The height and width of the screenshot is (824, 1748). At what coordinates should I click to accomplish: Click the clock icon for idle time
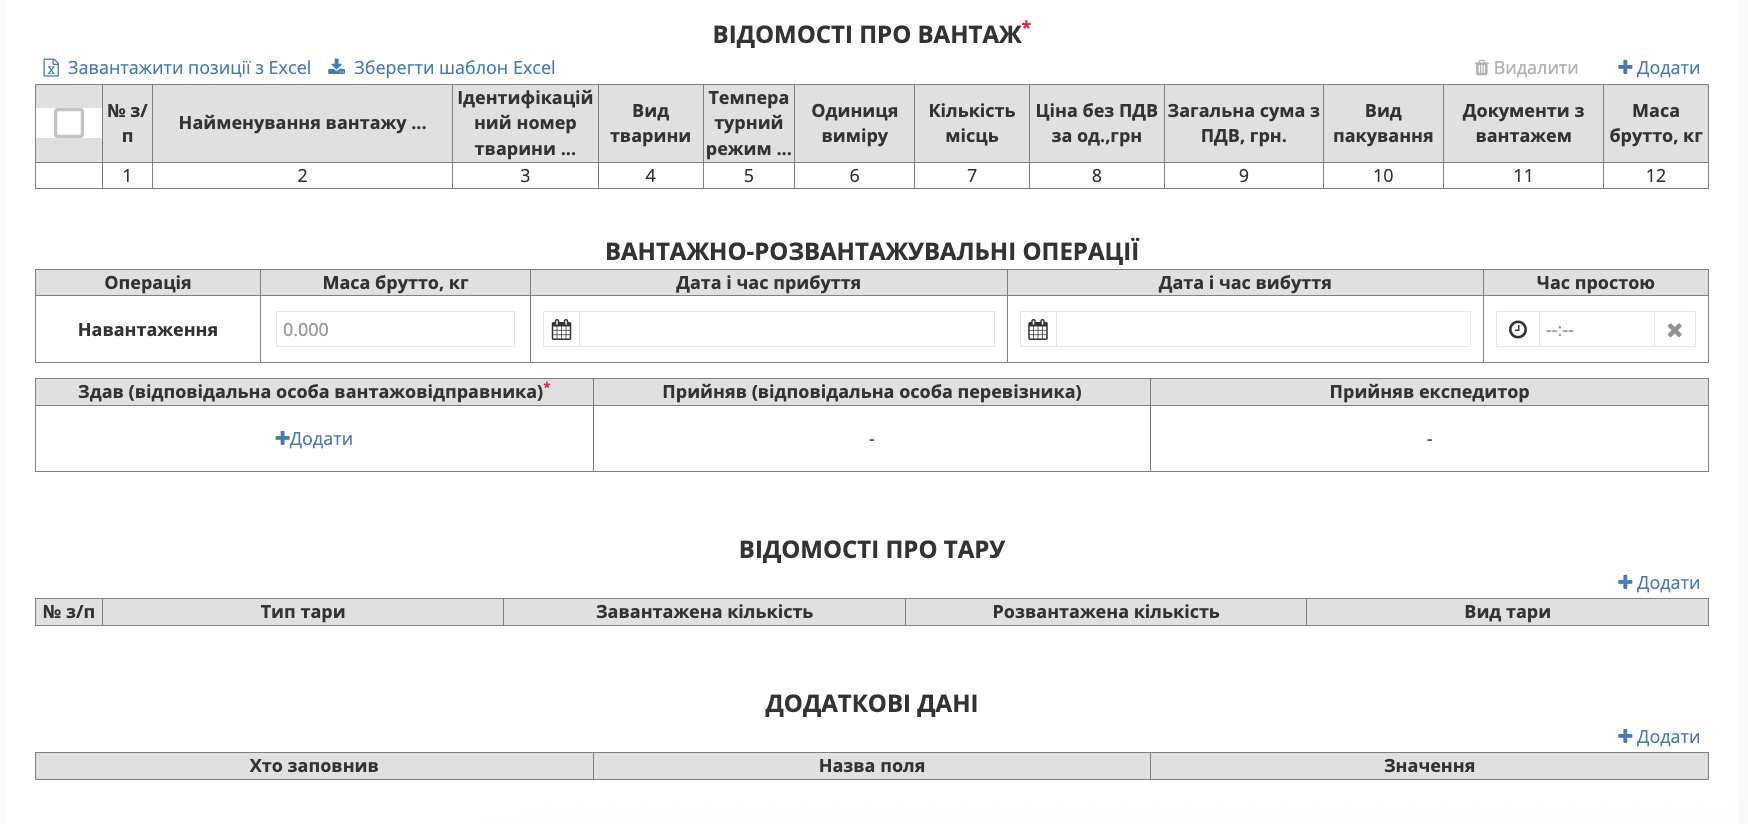(x=1518, y=329)
